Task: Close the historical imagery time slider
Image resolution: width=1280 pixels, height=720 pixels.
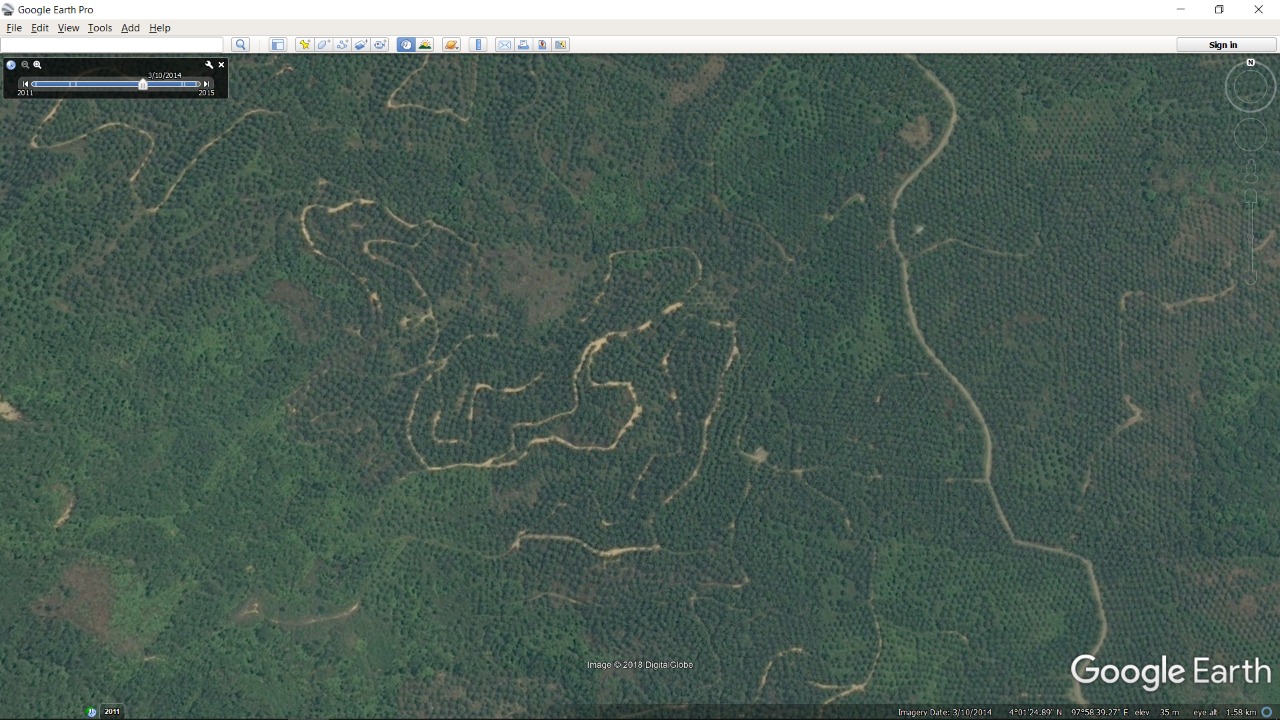Action: click(221, 65)
